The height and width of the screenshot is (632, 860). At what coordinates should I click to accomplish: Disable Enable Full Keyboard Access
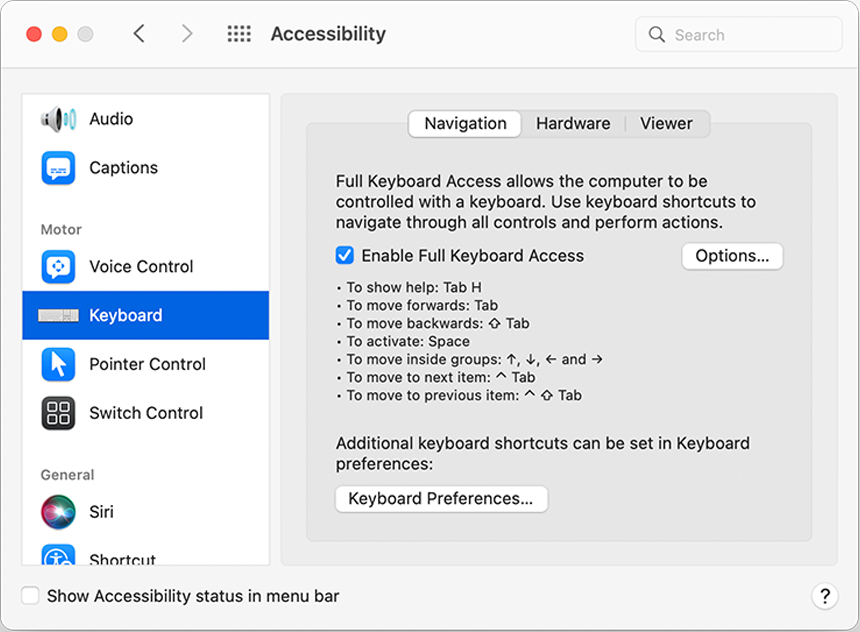(344, 256)
